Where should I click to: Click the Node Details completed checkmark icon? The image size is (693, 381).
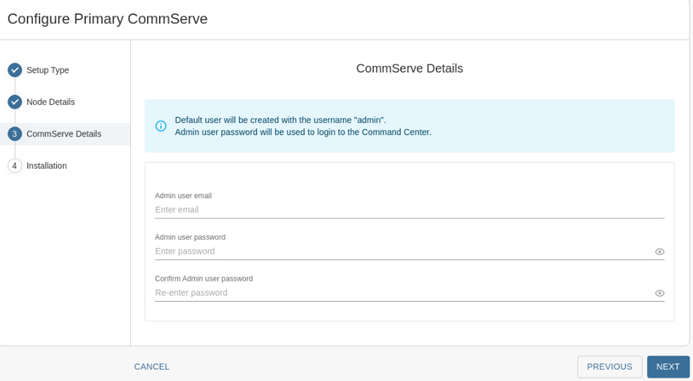coord(15,102)
